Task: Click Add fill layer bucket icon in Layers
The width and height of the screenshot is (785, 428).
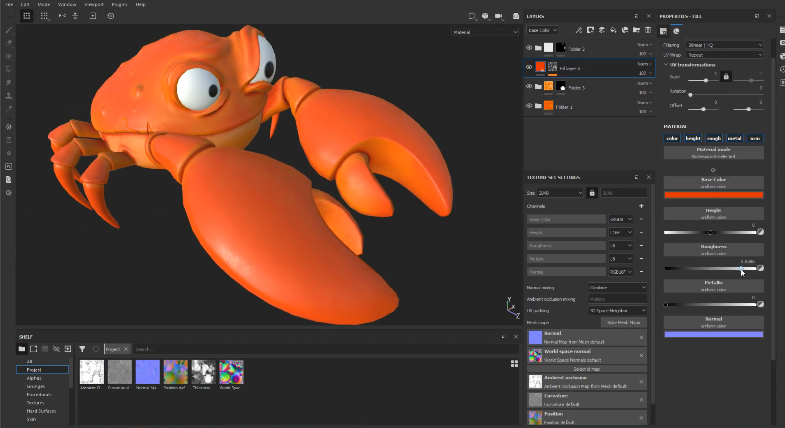Action: pyautogui.click(x=613, y=30)
